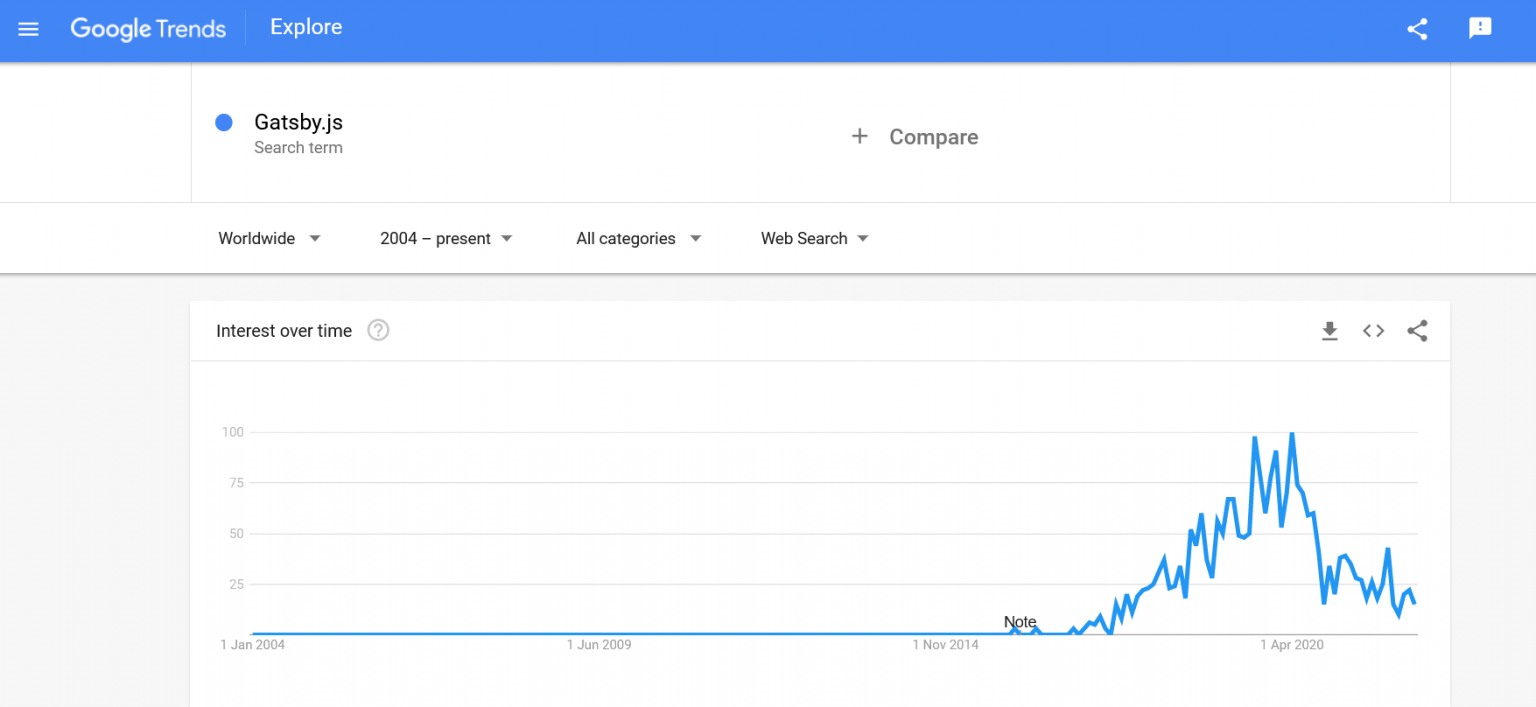Click the Compare button

coord(933,137)
